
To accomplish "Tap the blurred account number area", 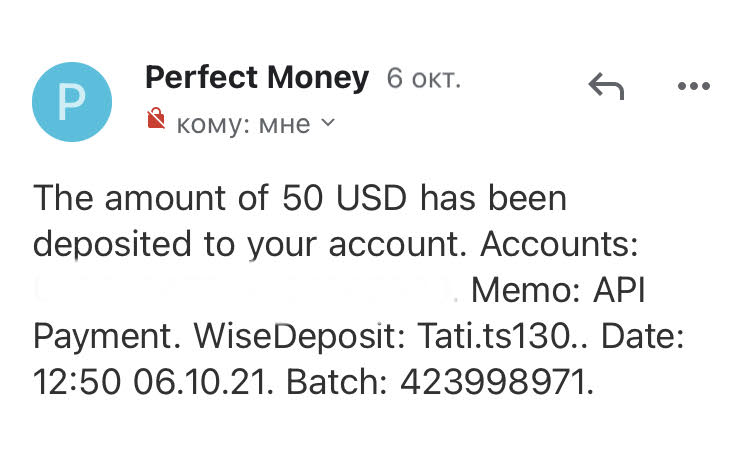I will click(240, 290).
